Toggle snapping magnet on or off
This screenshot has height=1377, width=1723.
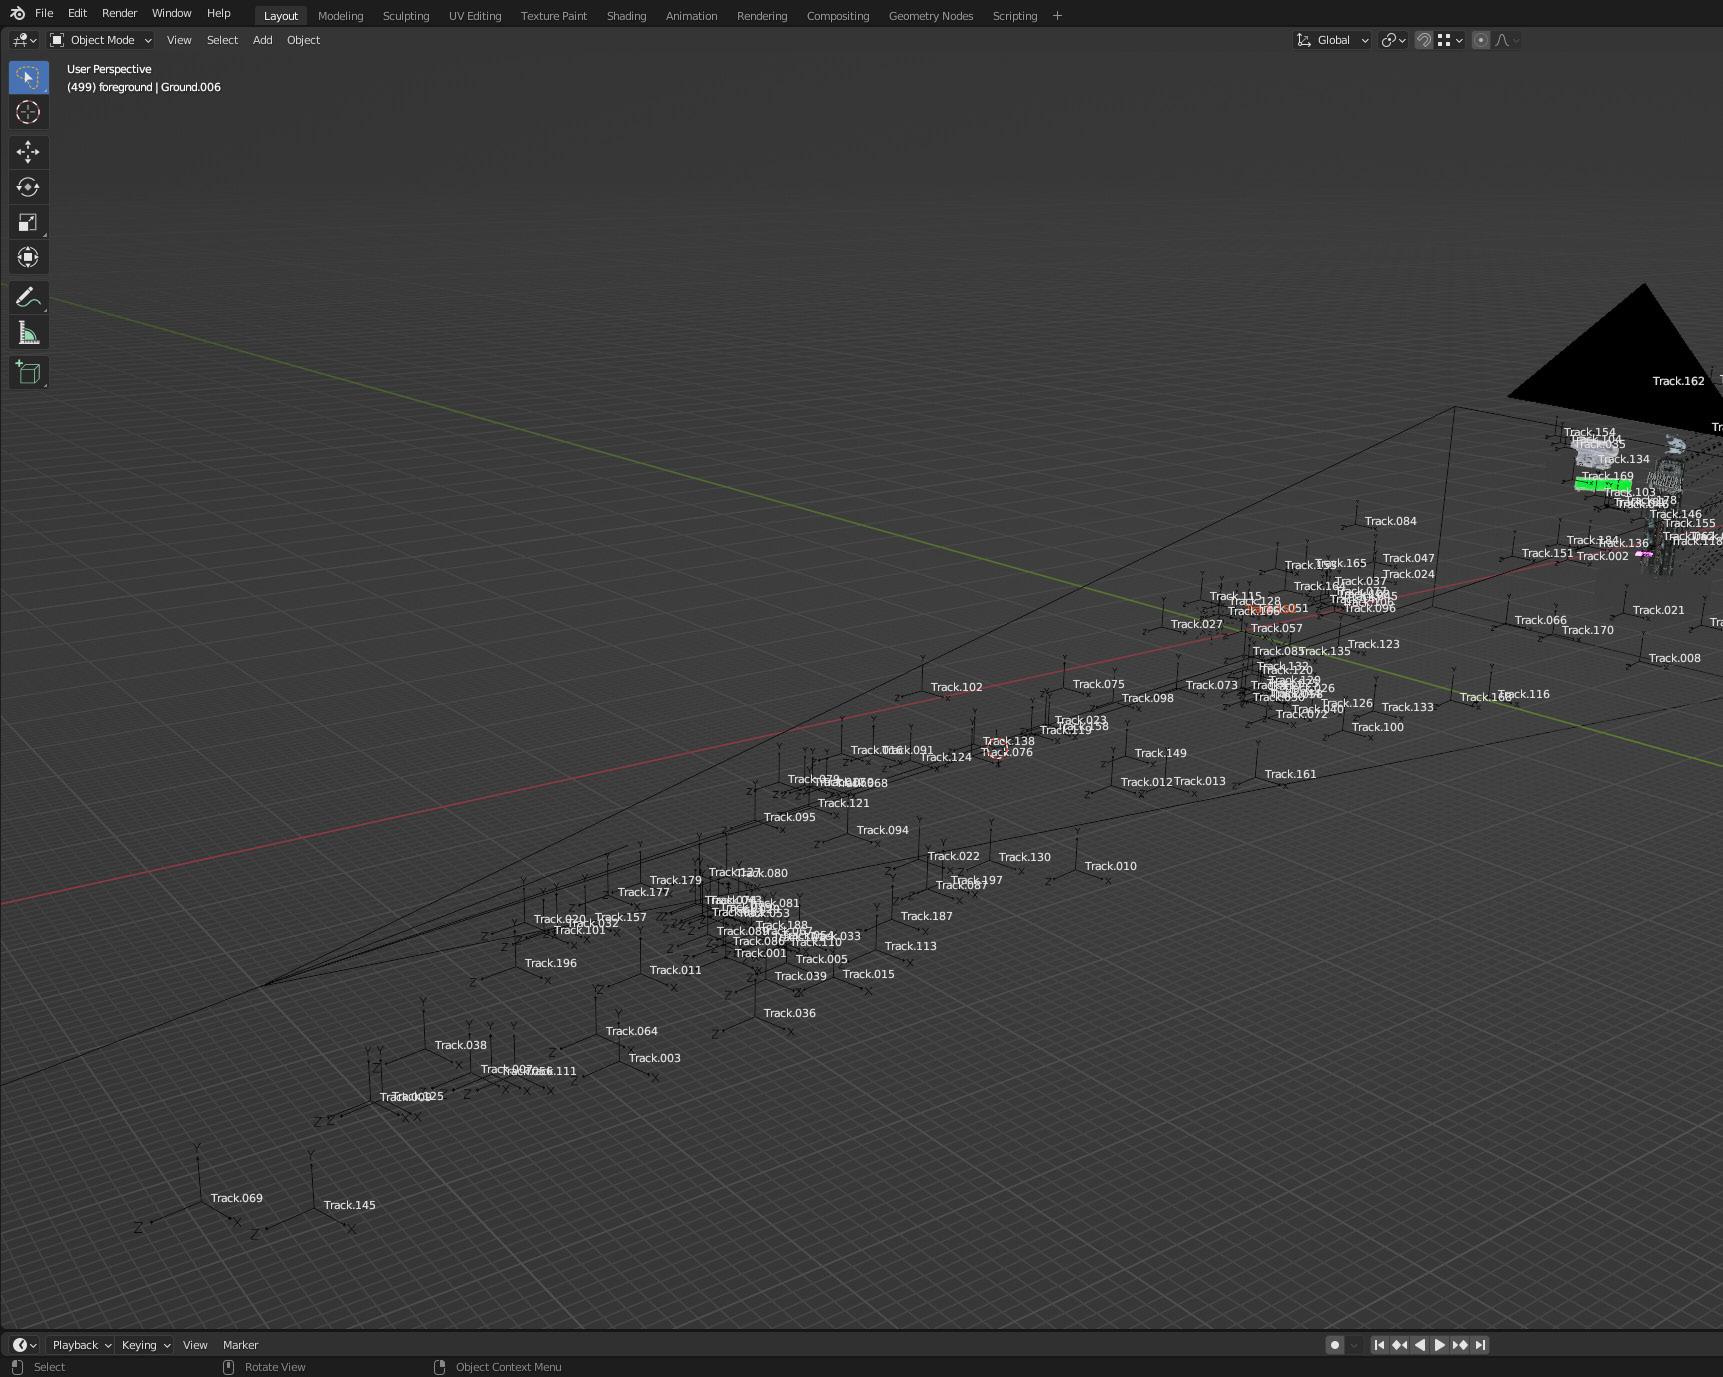[x=1424, y=40]
